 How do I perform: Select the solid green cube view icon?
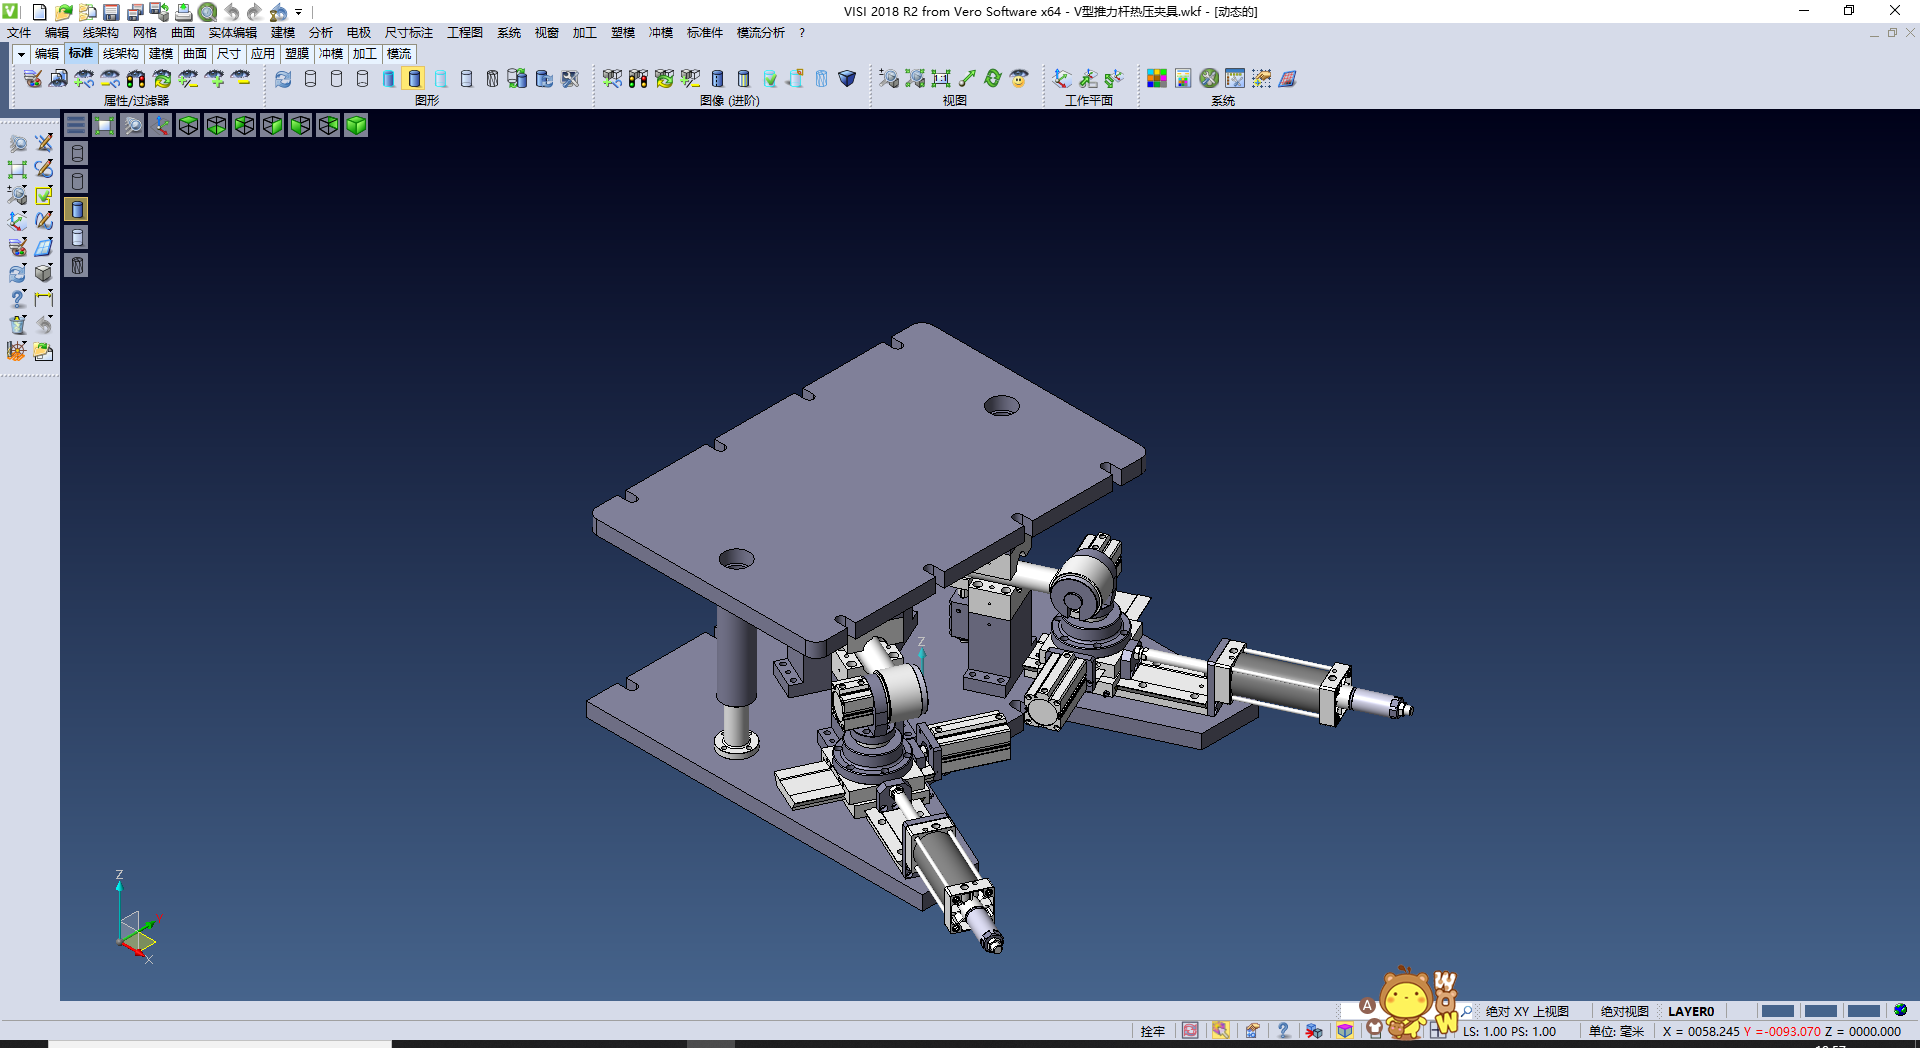pyautogui.click(x=356, y=125)
